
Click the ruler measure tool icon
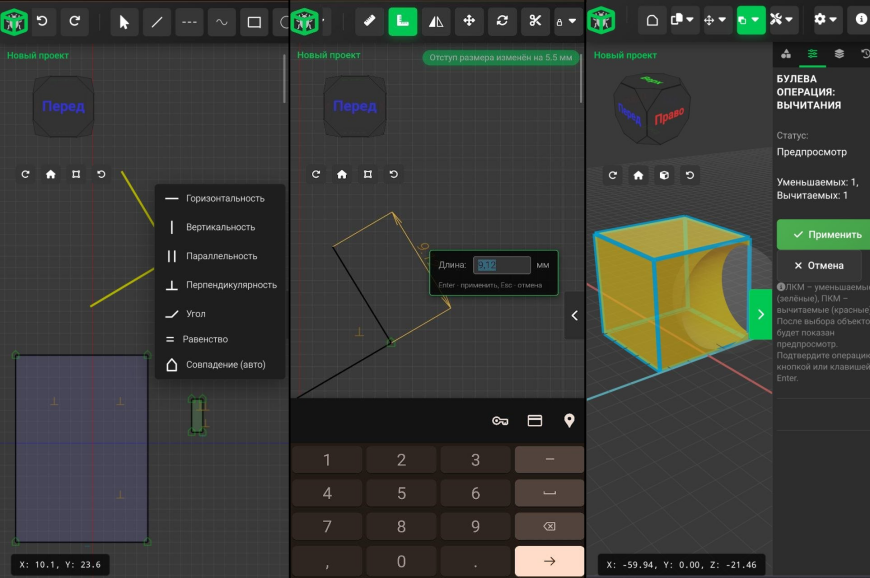coord(370,22)
